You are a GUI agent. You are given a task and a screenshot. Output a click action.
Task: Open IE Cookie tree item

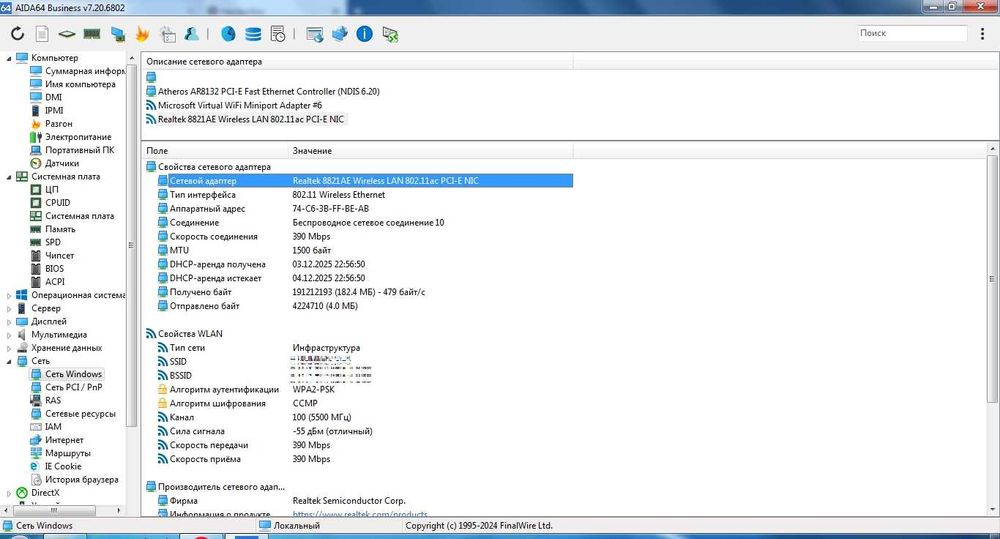(63, 466)
